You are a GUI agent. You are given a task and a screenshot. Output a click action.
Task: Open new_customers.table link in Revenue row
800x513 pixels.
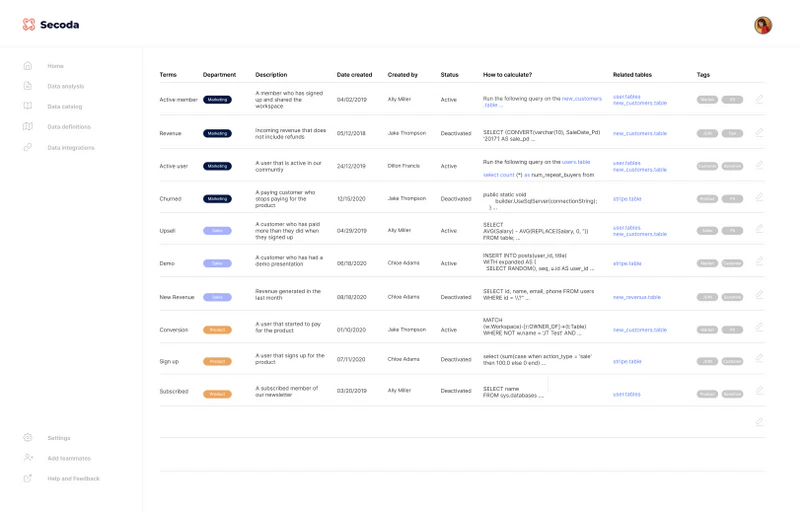coord(640,133)
